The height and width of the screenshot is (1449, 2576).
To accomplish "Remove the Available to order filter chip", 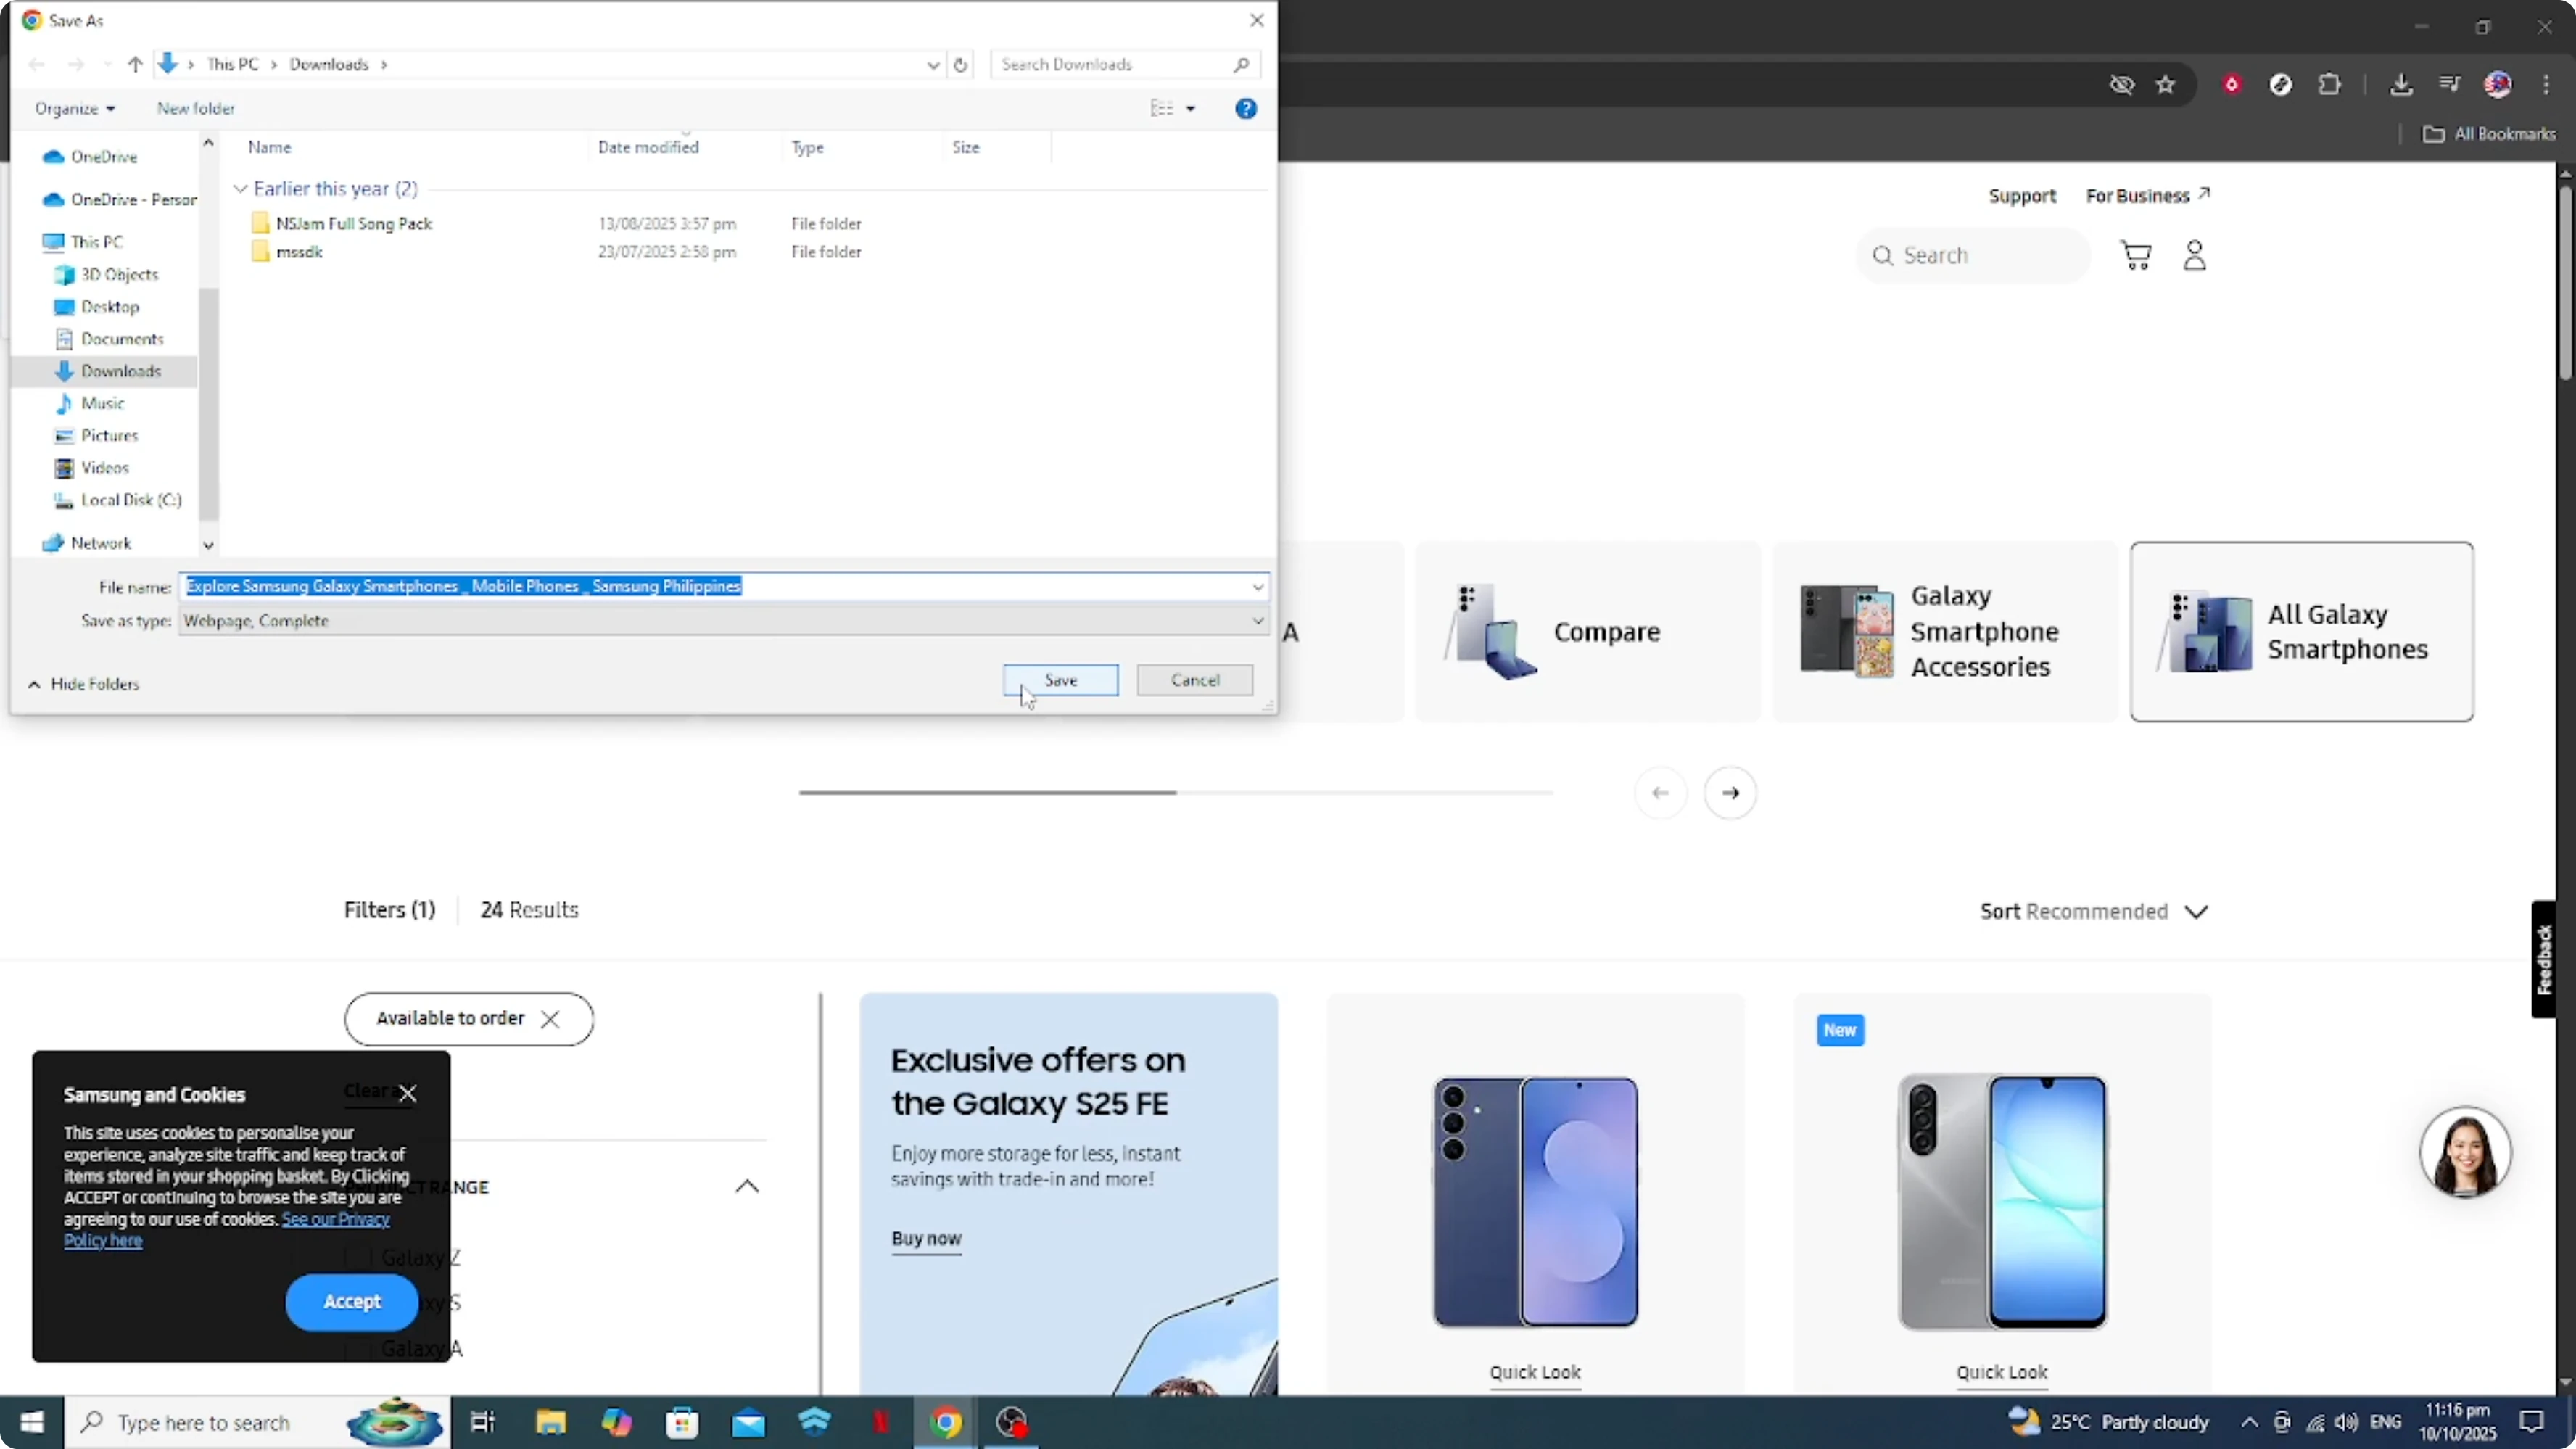I will pyautogui.click(x=550, y=1019).
